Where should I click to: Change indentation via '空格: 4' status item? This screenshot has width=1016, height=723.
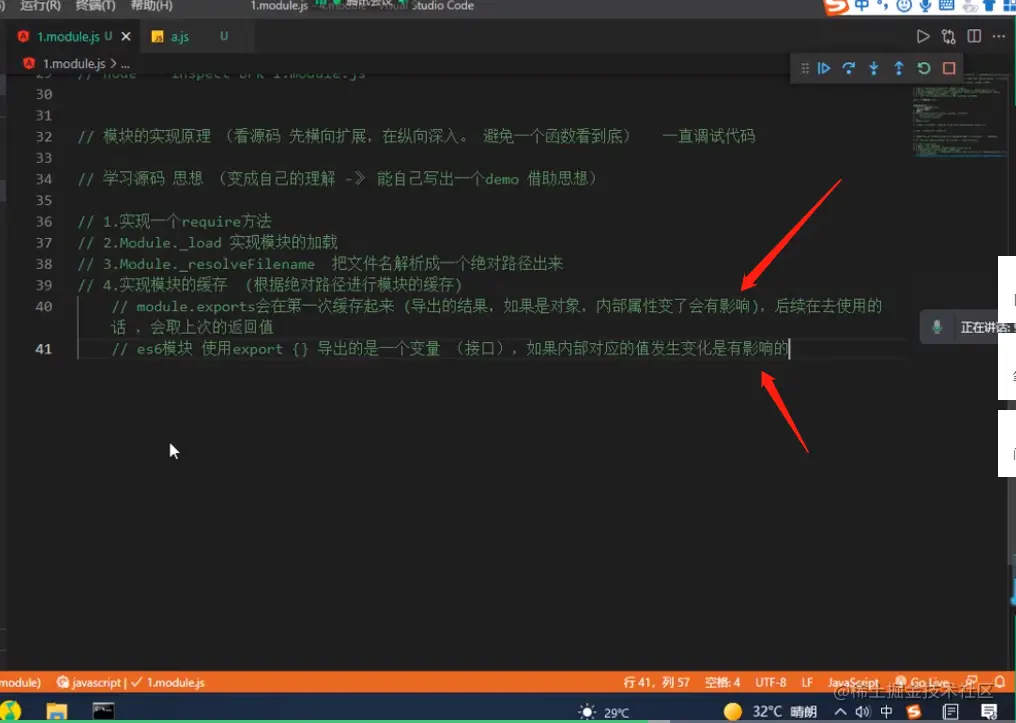point(722,682)
